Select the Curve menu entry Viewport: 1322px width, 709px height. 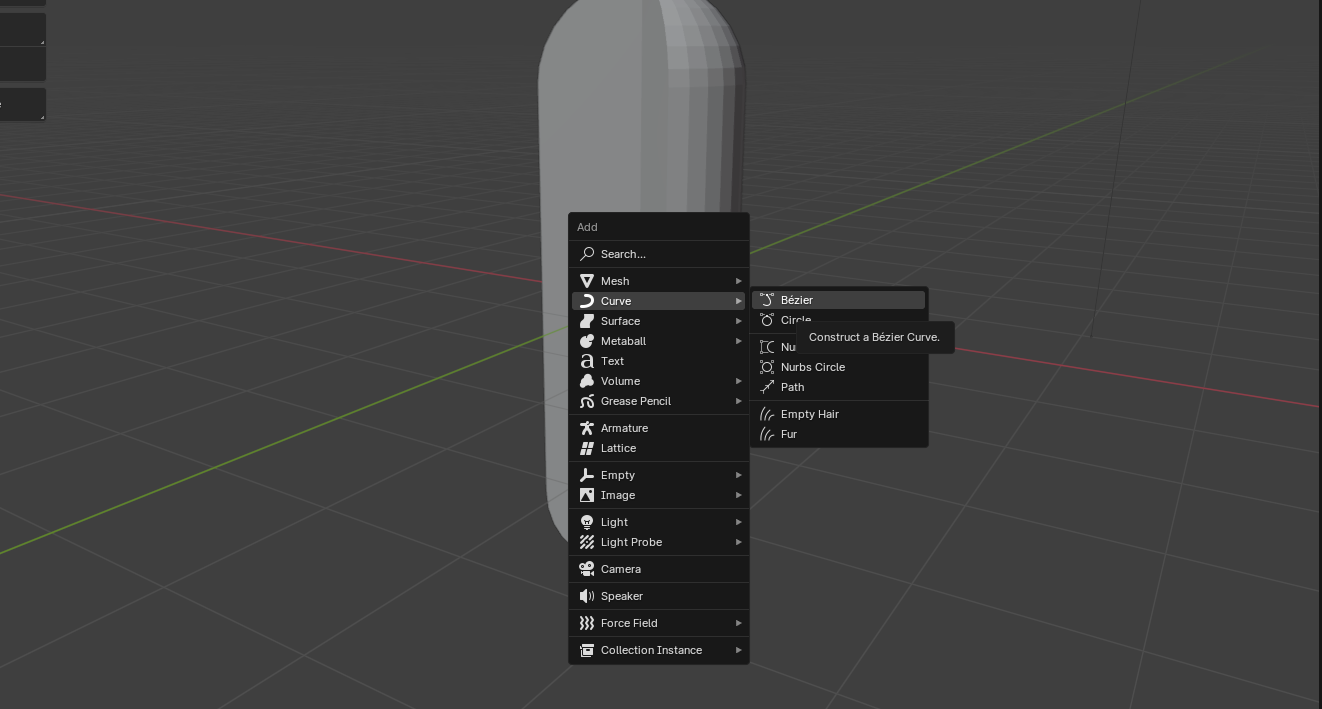tap(659, 301)
